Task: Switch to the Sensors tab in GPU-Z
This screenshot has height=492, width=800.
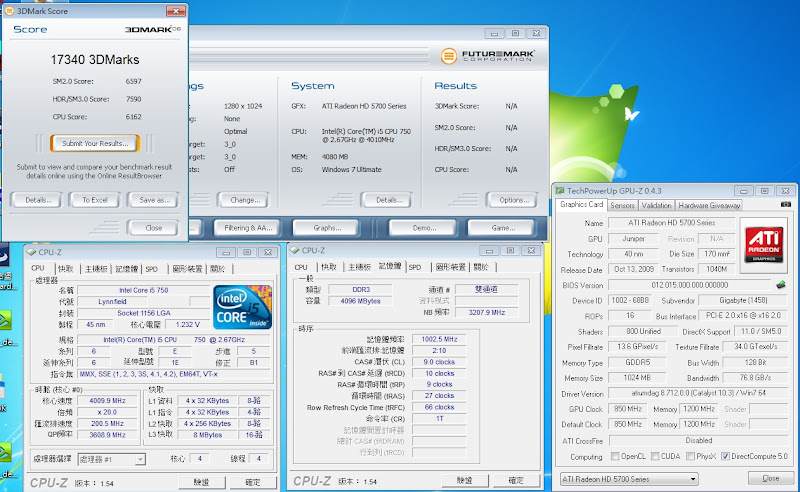Action: pyautogui.click(x=622, y=205)
